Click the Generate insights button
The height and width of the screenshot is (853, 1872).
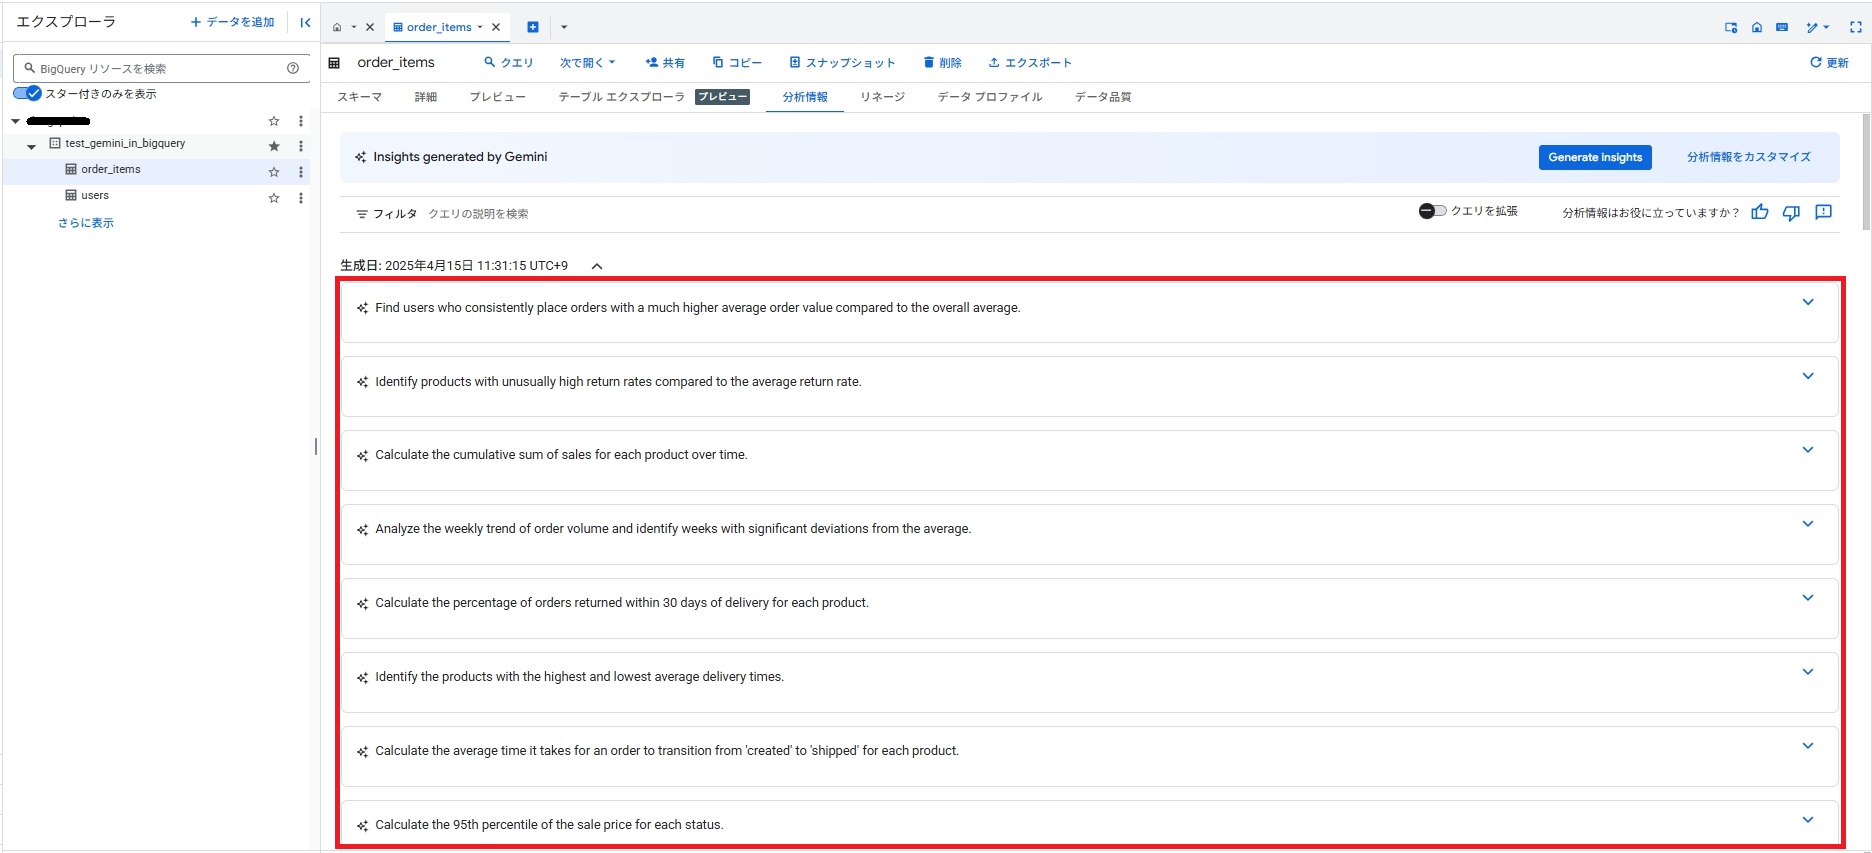point(1594,157)
